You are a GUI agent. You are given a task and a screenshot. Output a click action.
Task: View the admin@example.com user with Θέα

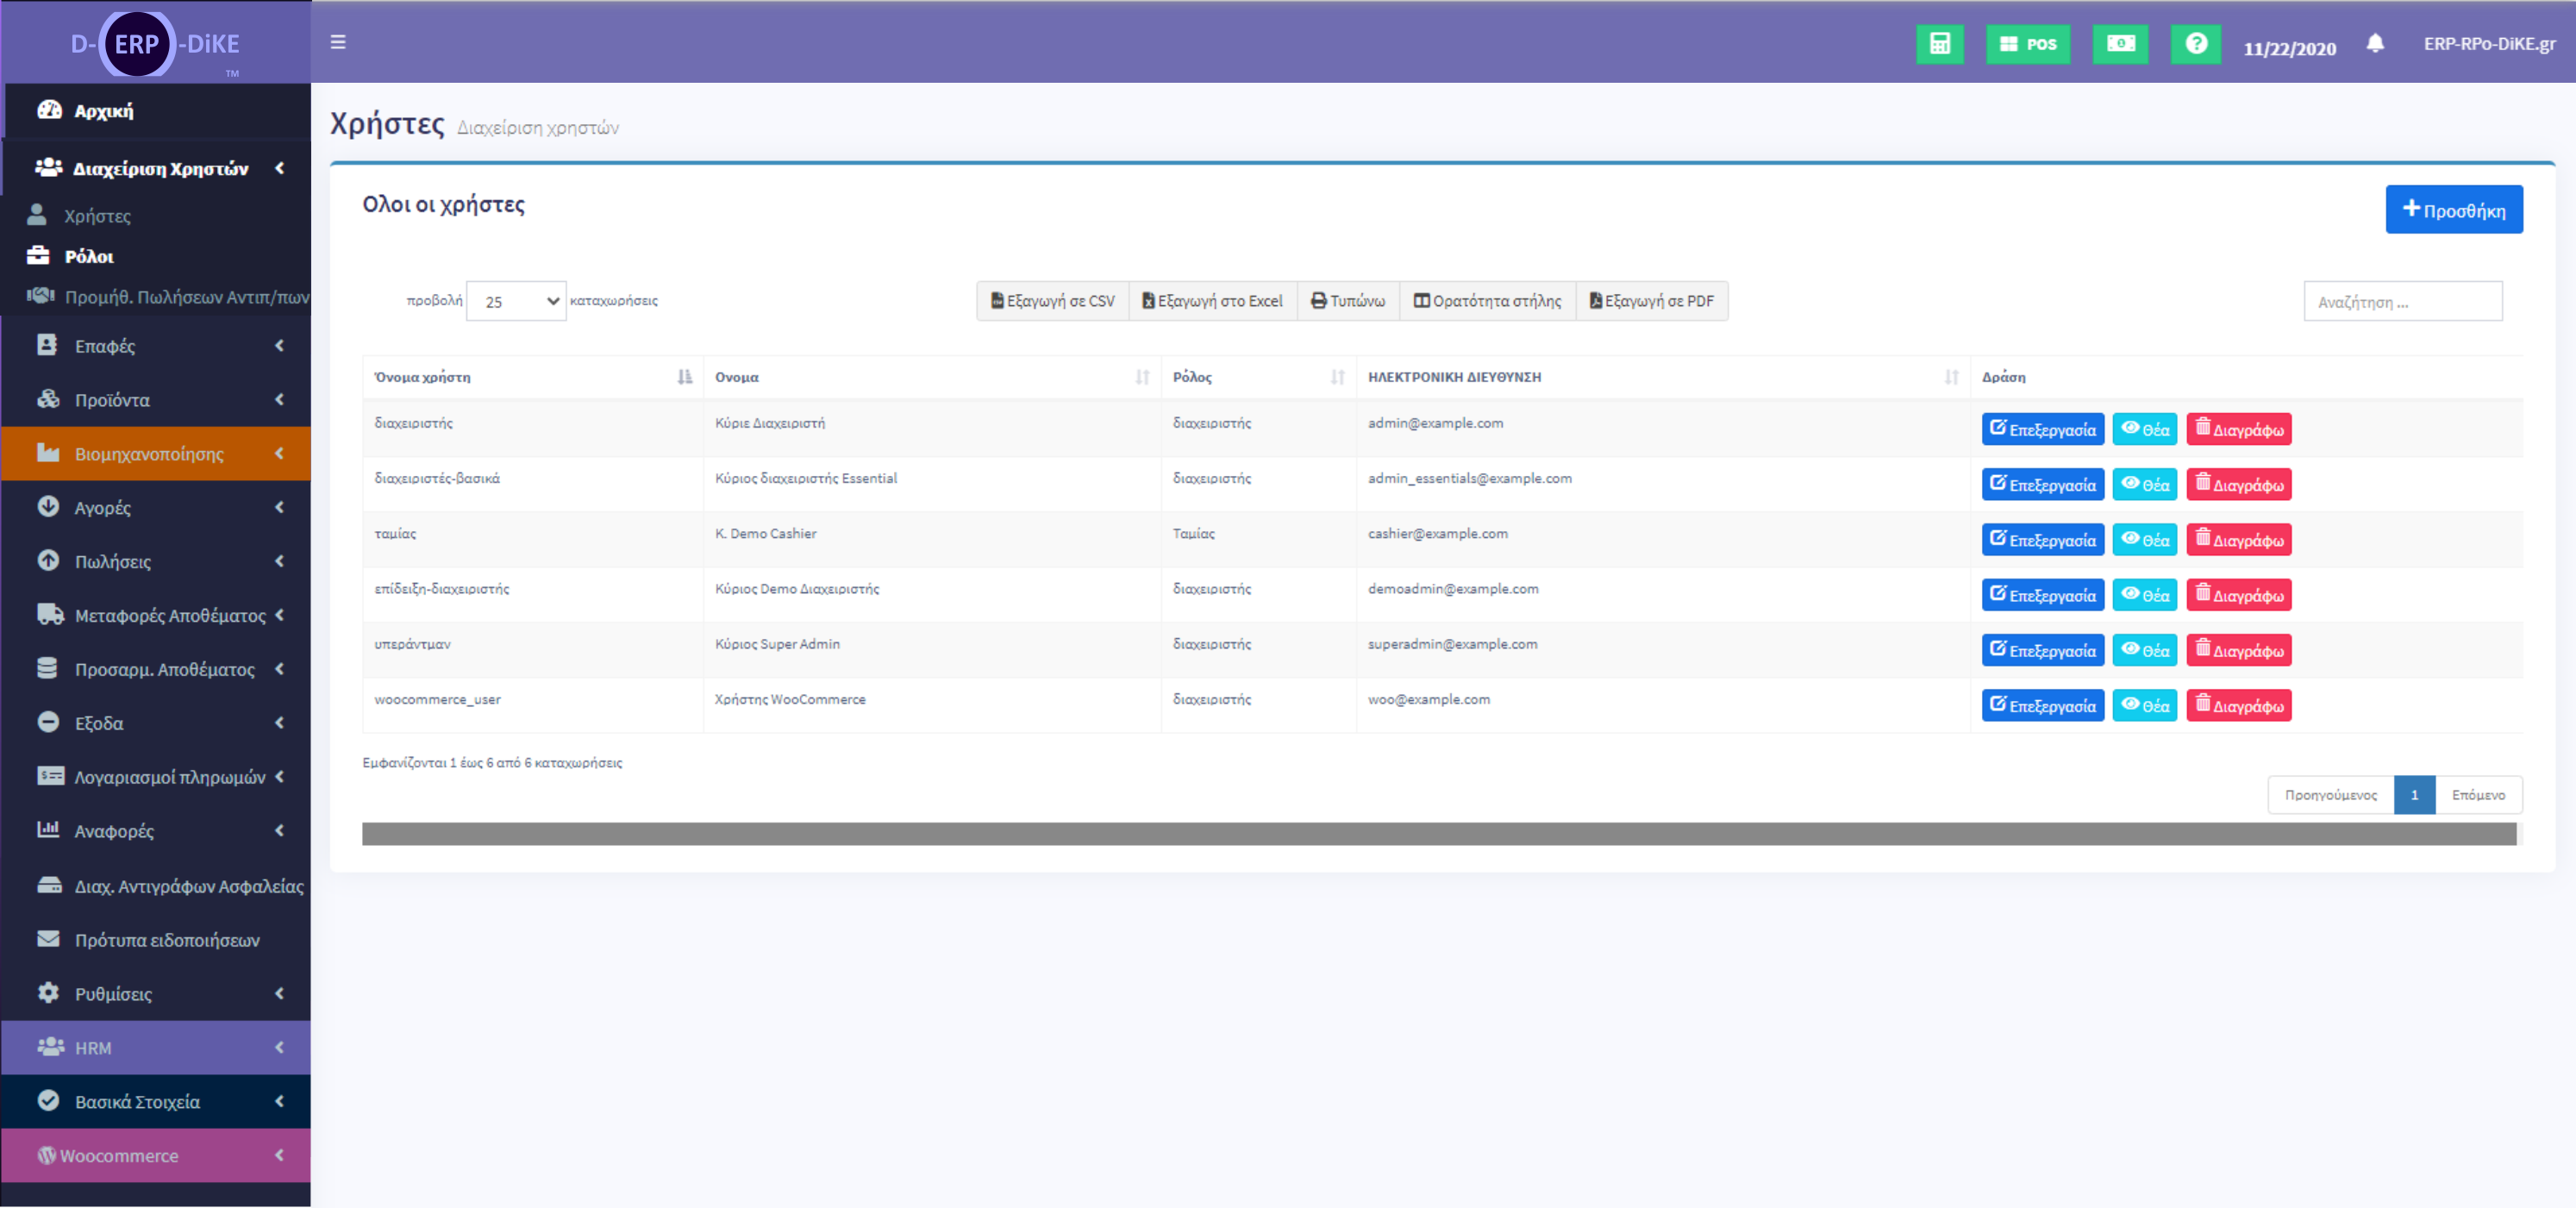point(2144,429)
